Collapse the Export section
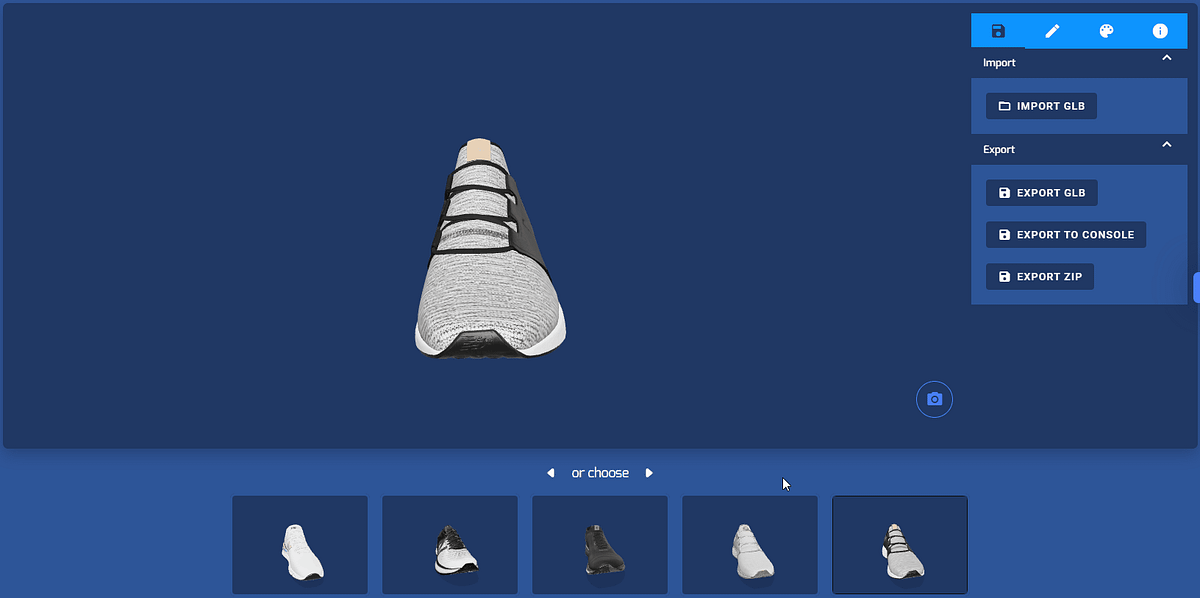1200x598 pixels. coord(1166,145)
